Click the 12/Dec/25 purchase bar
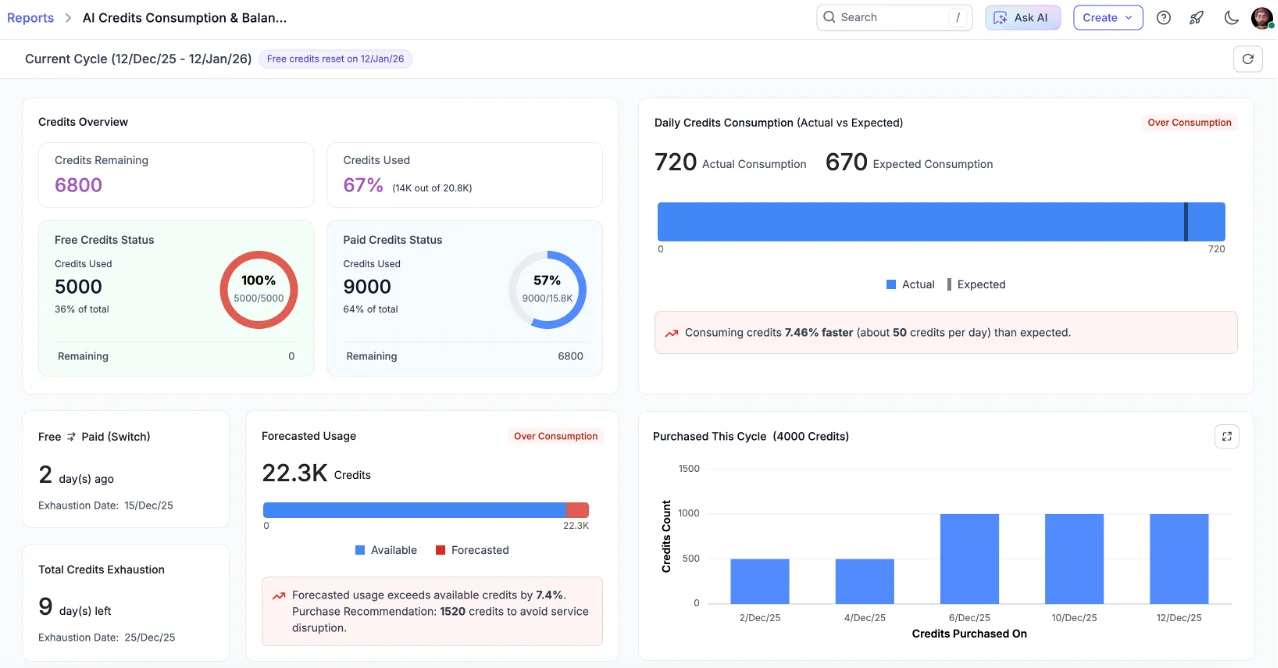1278x668 pixels. (1180, 559)
